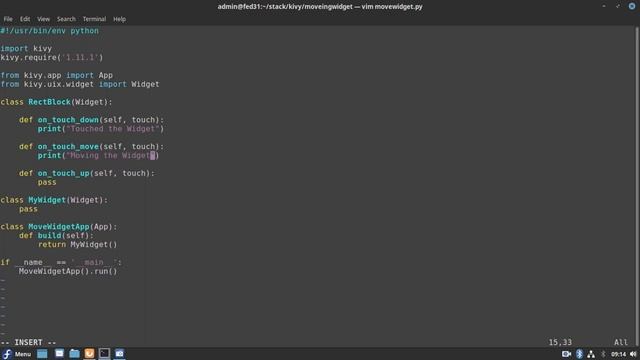Click the shebang line '#!/usr/bin/env python'
The height and width of the screenshot is (360, 640).
click(49, 31)
